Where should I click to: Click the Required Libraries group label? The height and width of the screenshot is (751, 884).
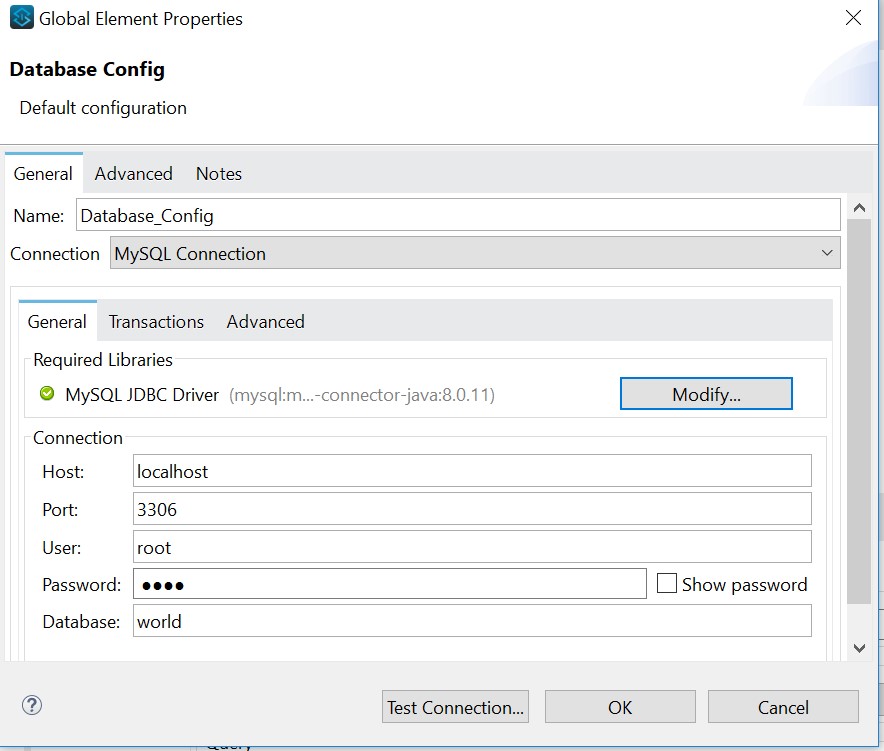pos(103,360)
